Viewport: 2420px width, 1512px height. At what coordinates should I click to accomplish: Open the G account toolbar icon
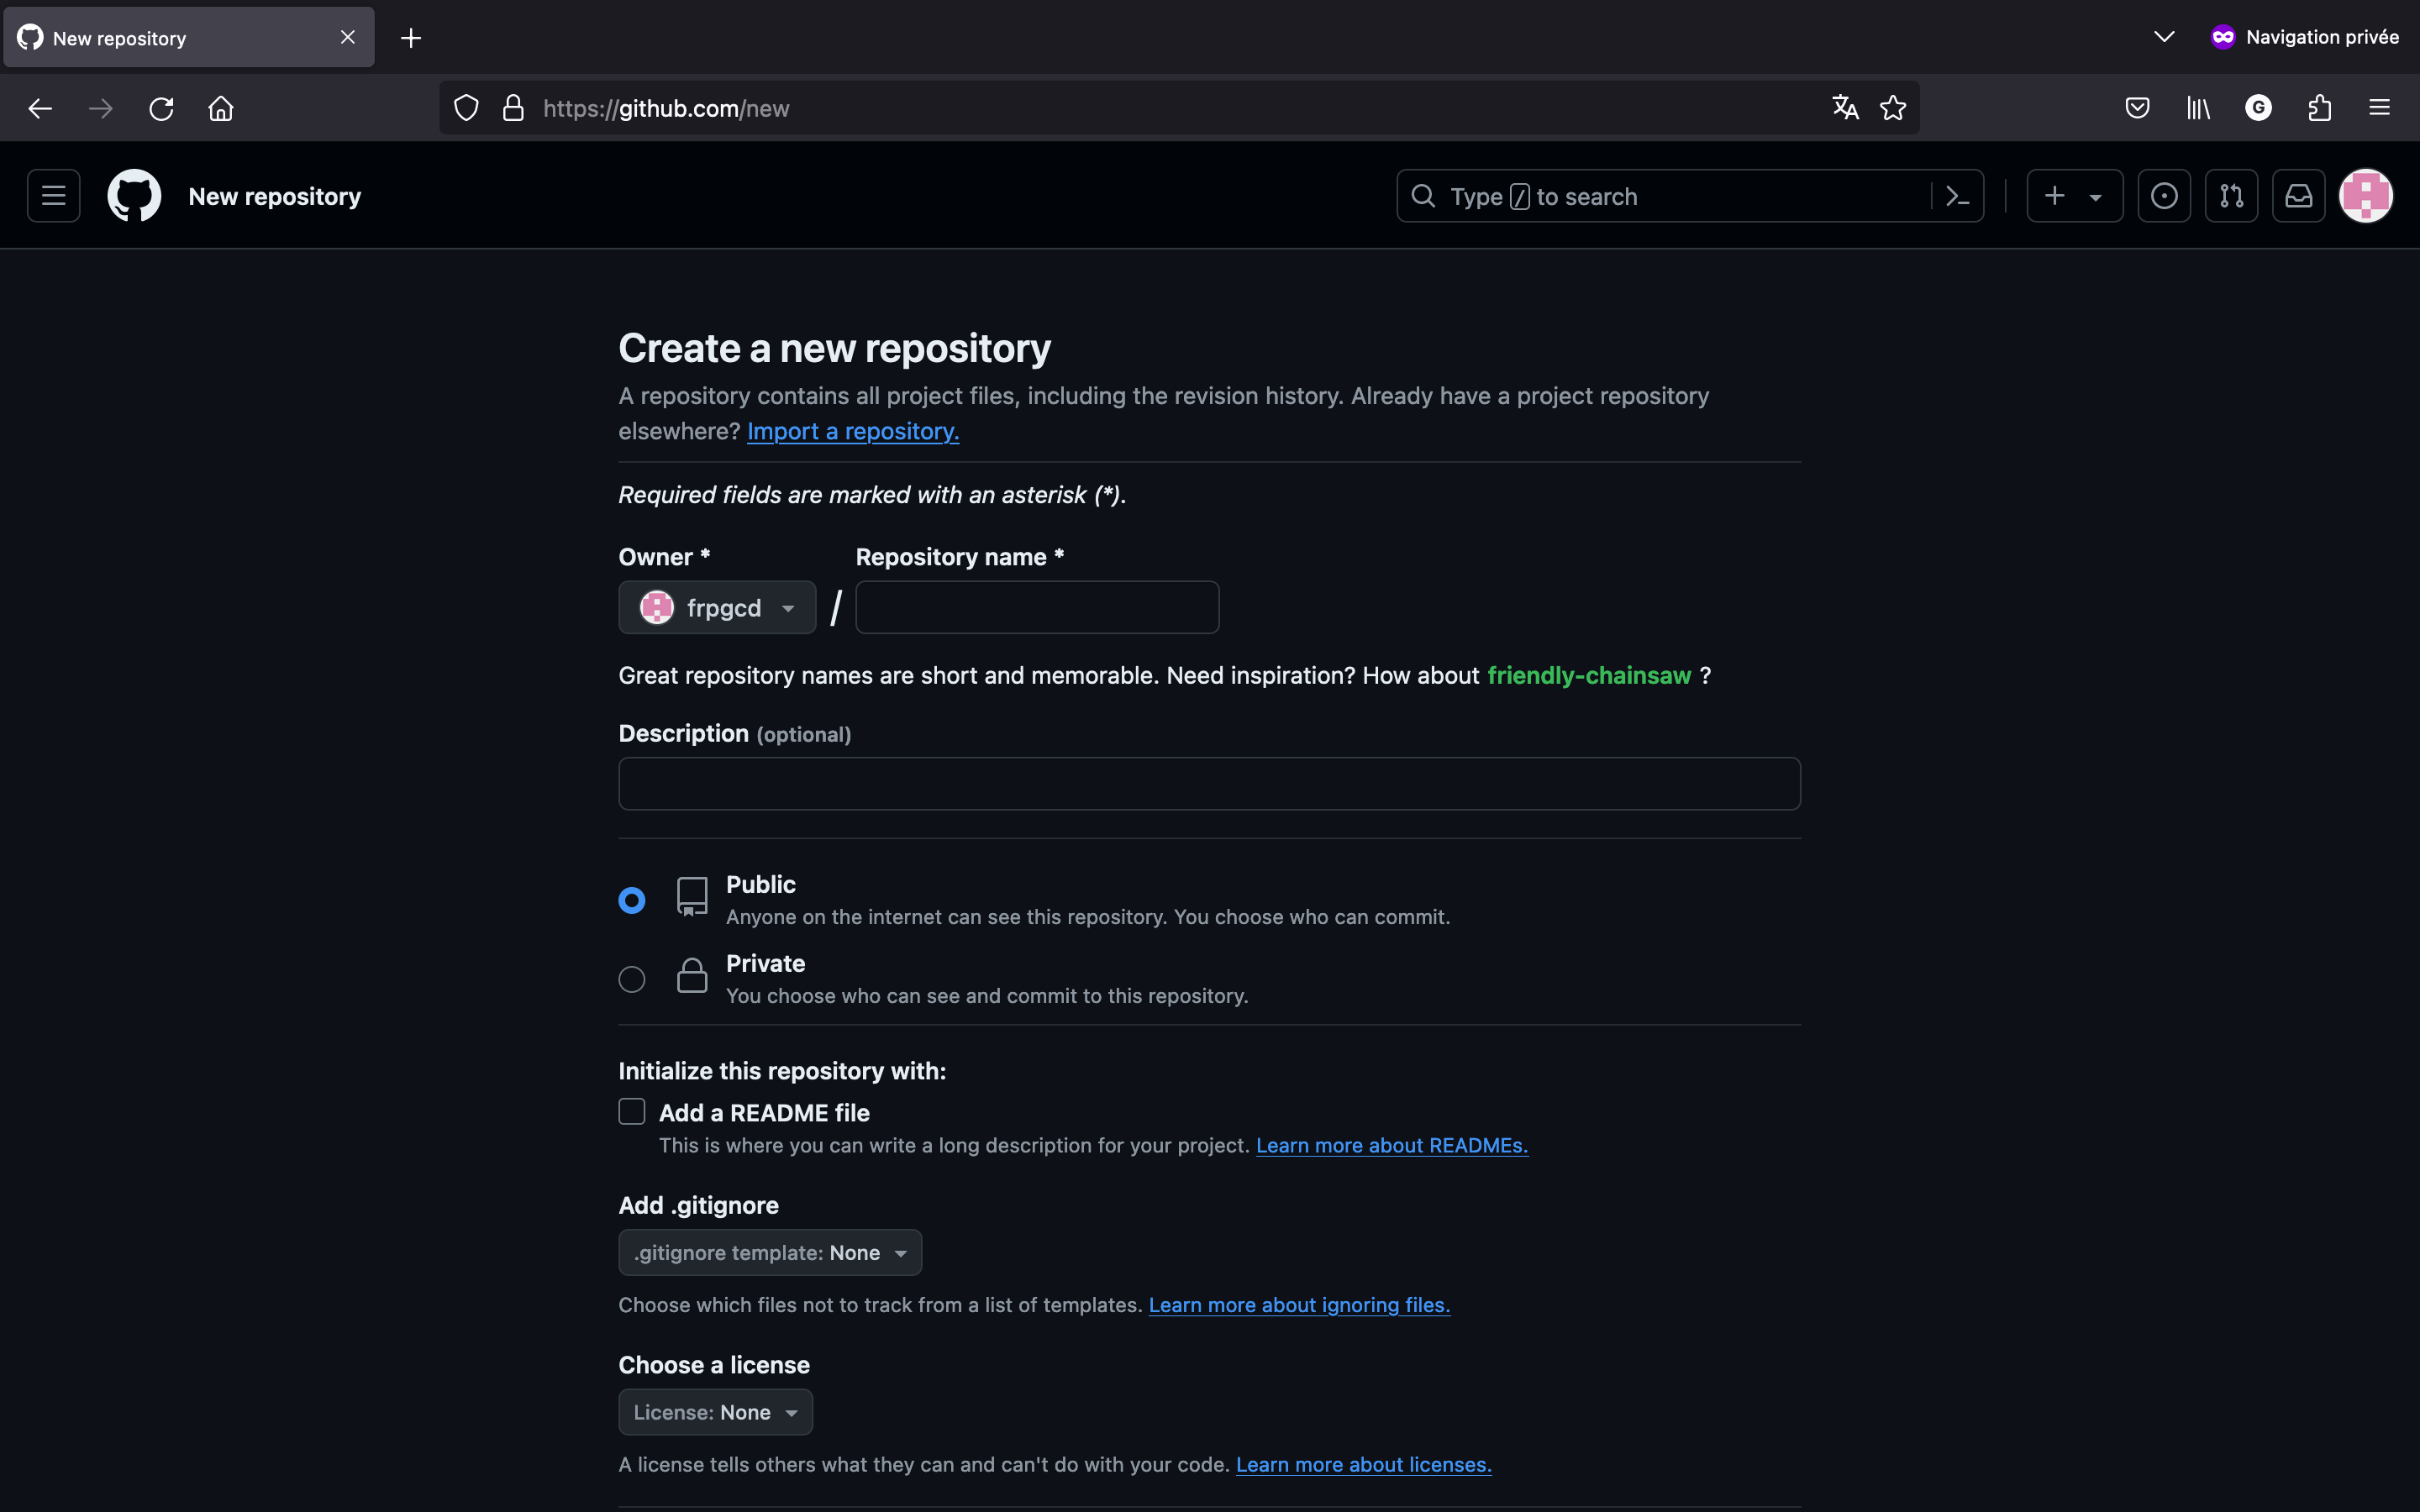[2258, 108]
